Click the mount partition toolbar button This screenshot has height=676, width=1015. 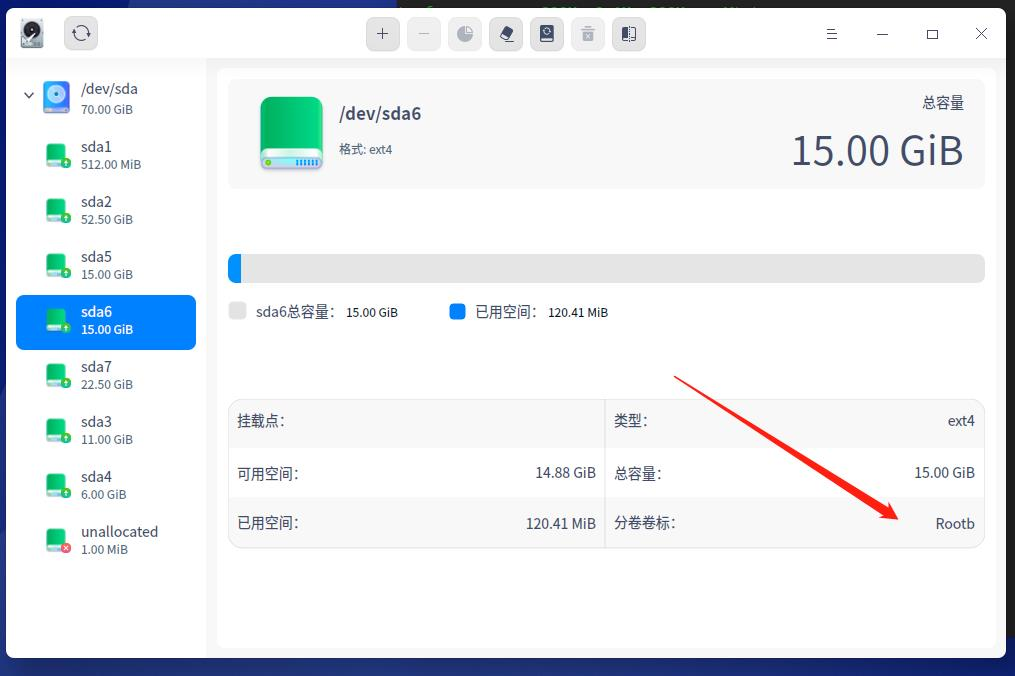pyautogui.click(x=547, y=34)
